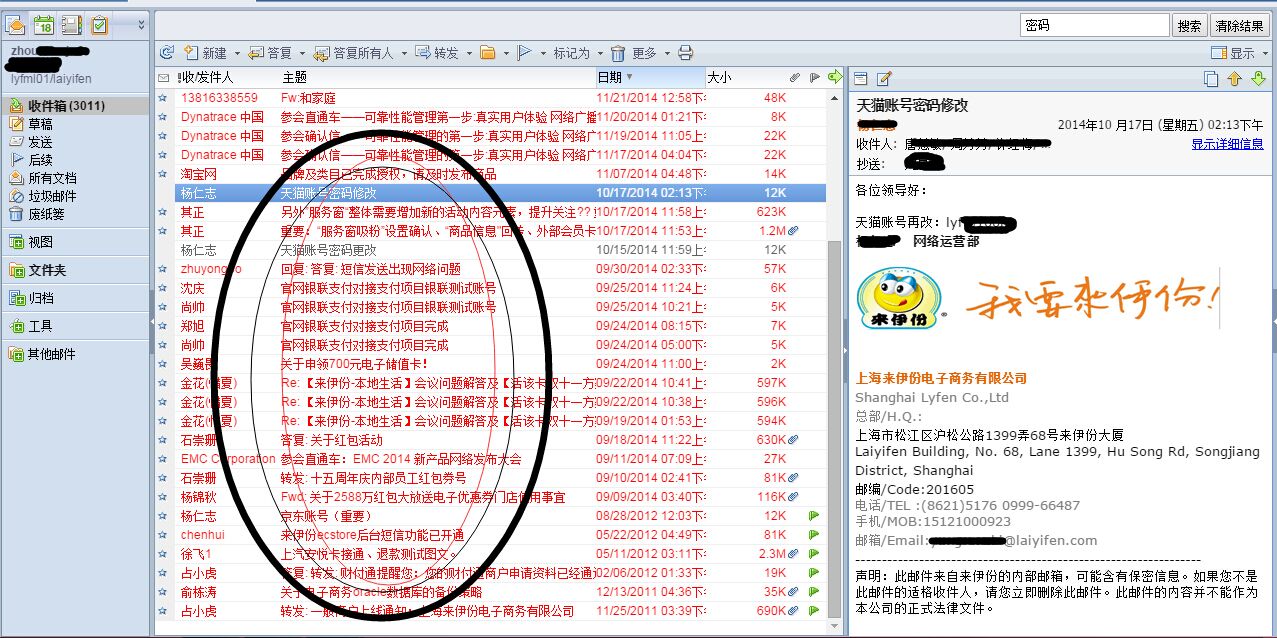Open the Calendar section icon
The height and width of the screenshot is (638, 1277).
(x=43, y=25)
